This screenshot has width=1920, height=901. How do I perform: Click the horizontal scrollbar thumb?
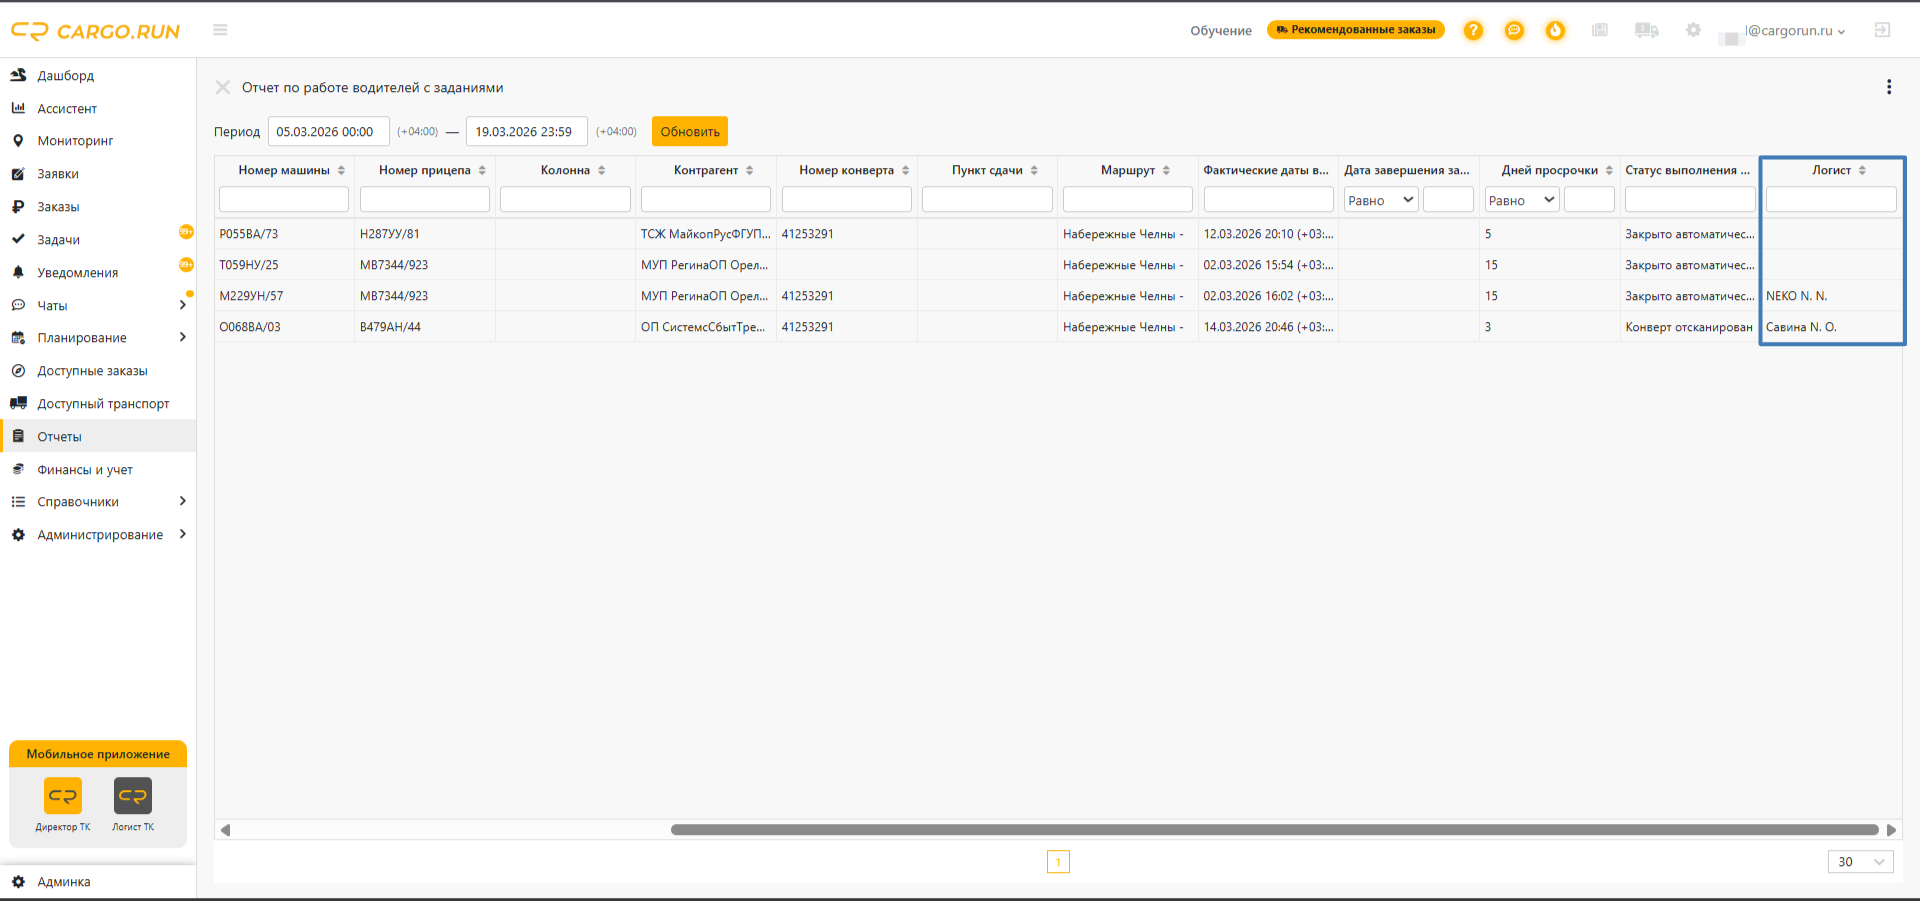coord(1275,830)
